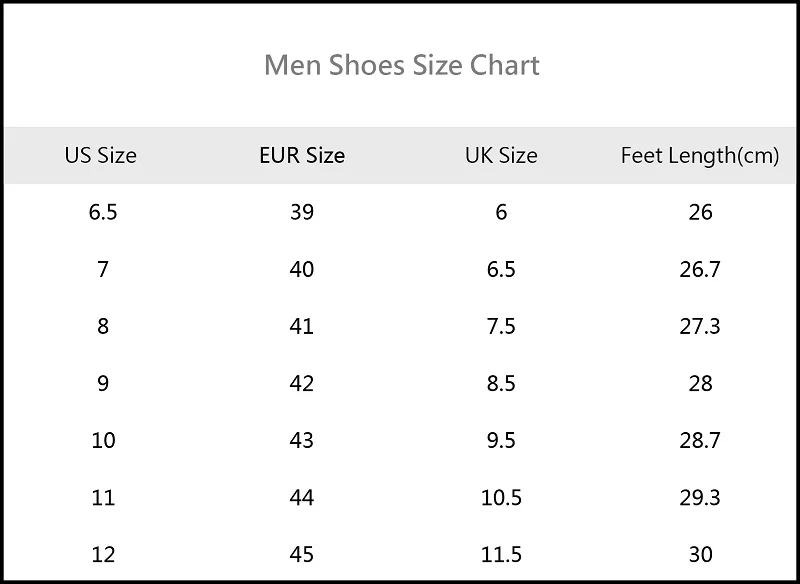Select UK size 9.5 cell
Screen dimensions: 800x584
tap(501, 441)
